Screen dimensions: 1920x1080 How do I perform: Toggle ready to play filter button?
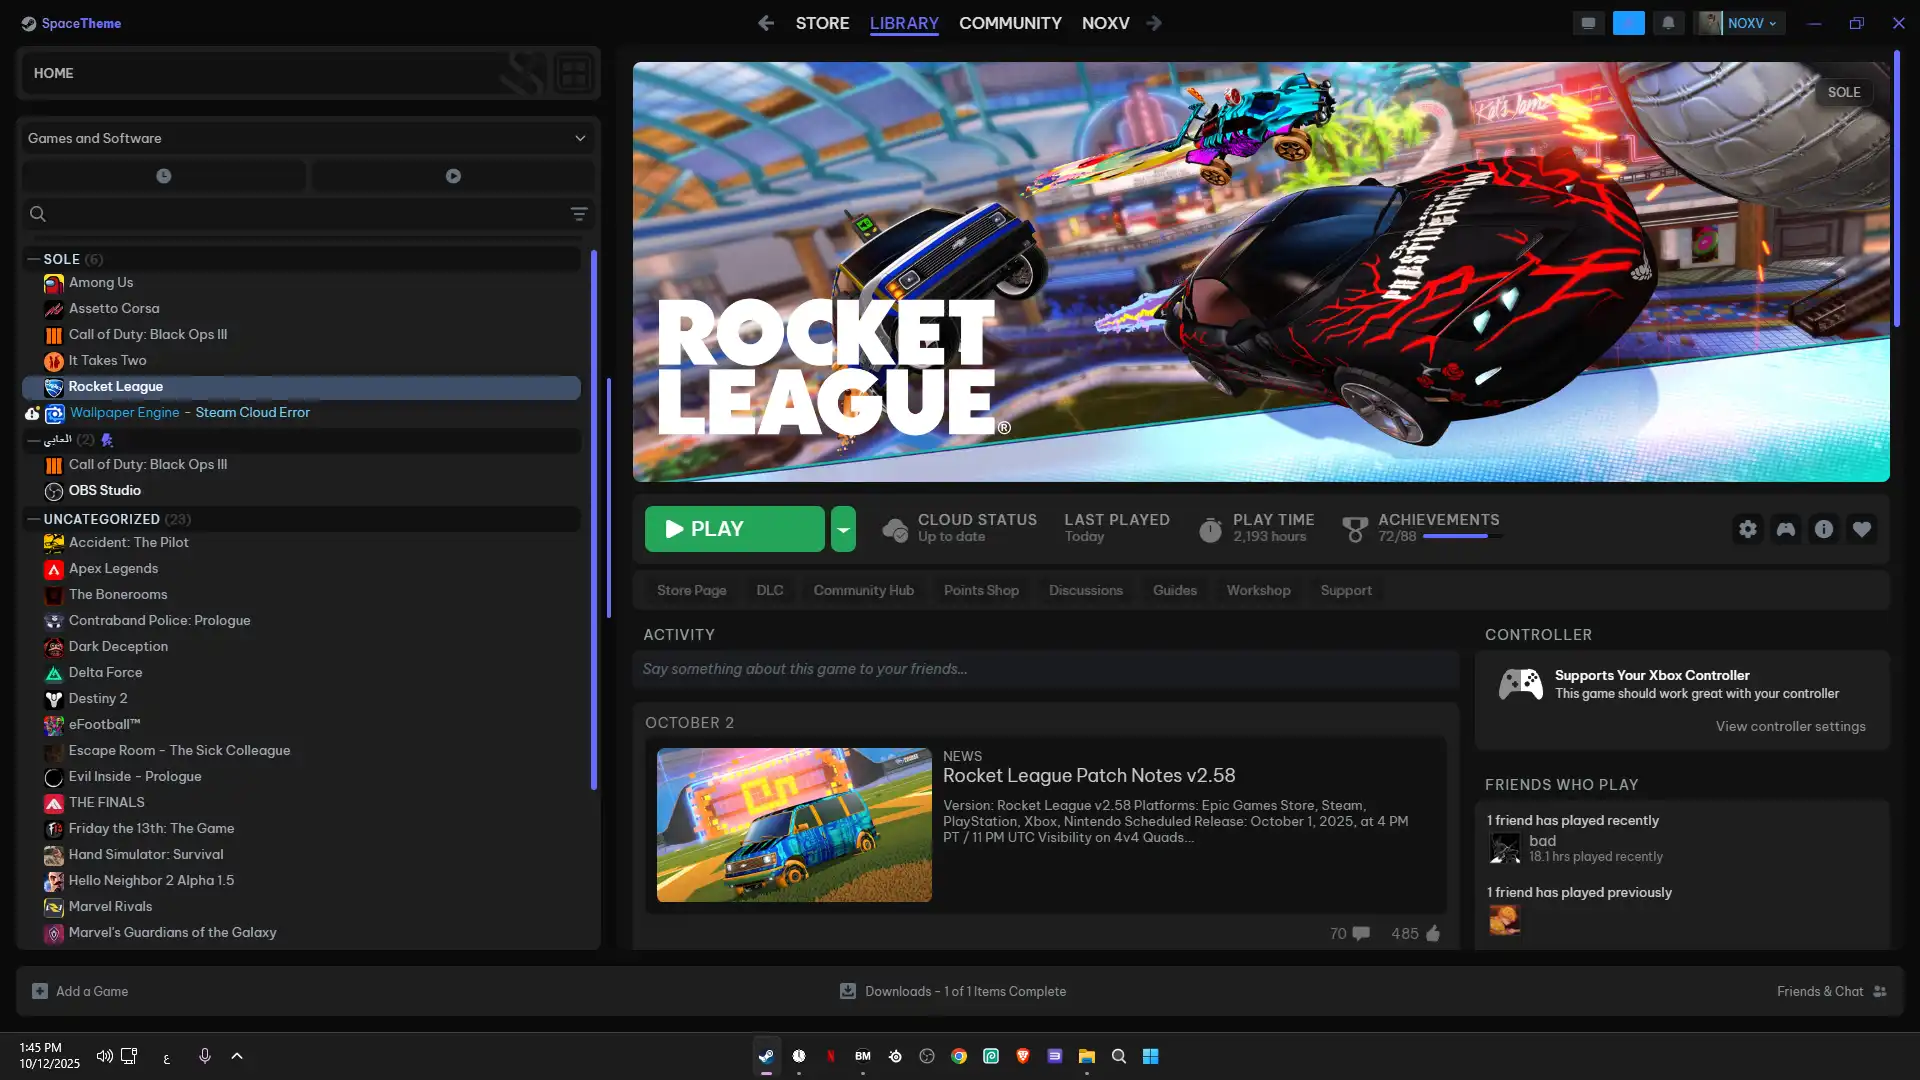(x=453, y=176)
